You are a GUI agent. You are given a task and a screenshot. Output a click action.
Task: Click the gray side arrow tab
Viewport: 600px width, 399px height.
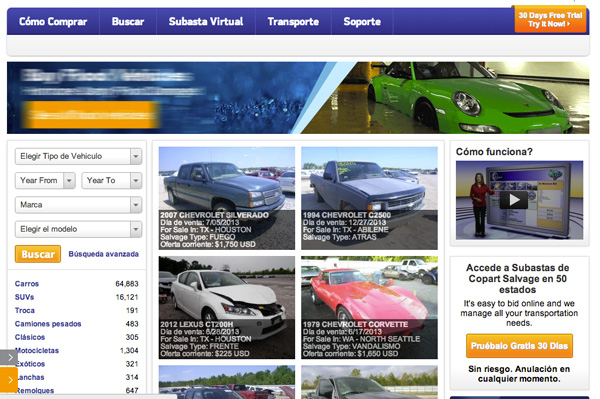click(8, 358)
